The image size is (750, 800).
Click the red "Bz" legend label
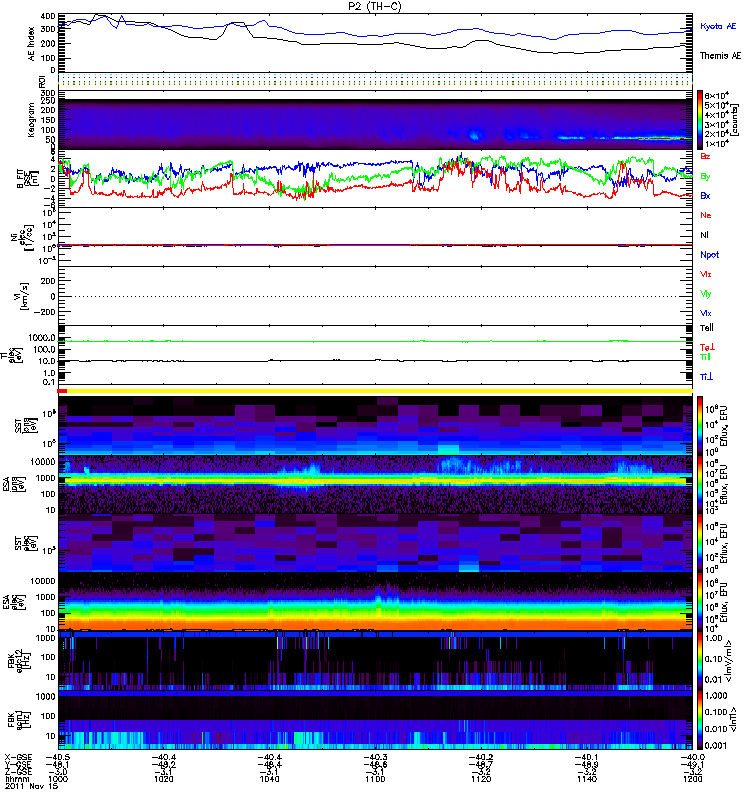pos(705,156)
